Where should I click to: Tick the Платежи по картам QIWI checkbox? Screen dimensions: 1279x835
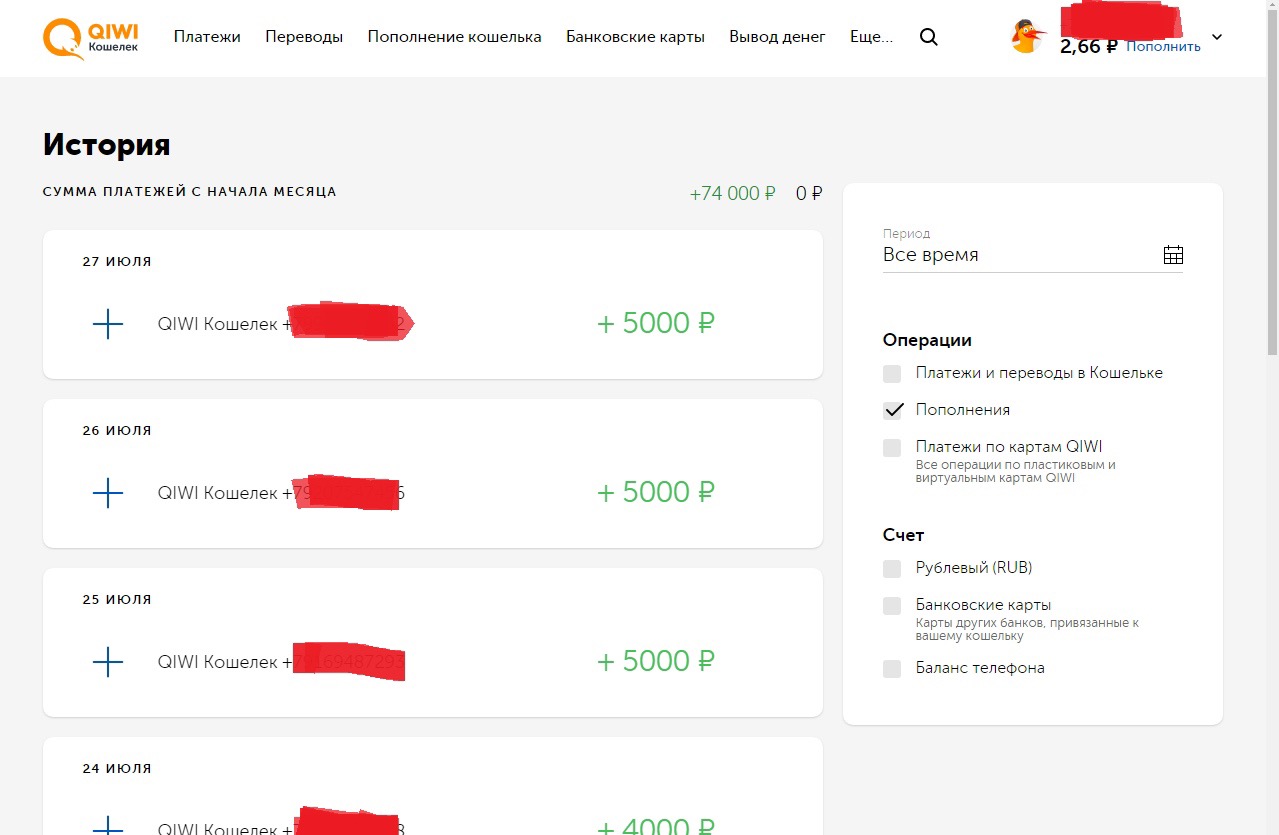click(892, 448)
